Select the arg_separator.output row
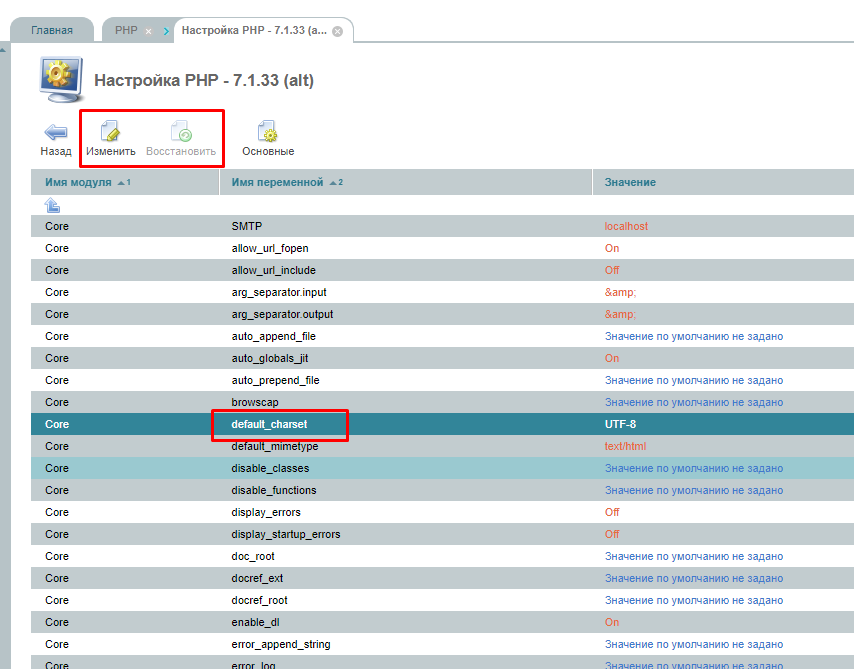 [442, 314]
